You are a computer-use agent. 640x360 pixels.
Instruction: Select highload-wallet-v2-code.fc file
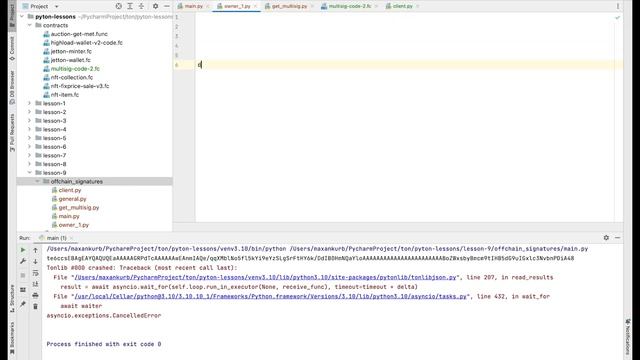coord(83,42)
